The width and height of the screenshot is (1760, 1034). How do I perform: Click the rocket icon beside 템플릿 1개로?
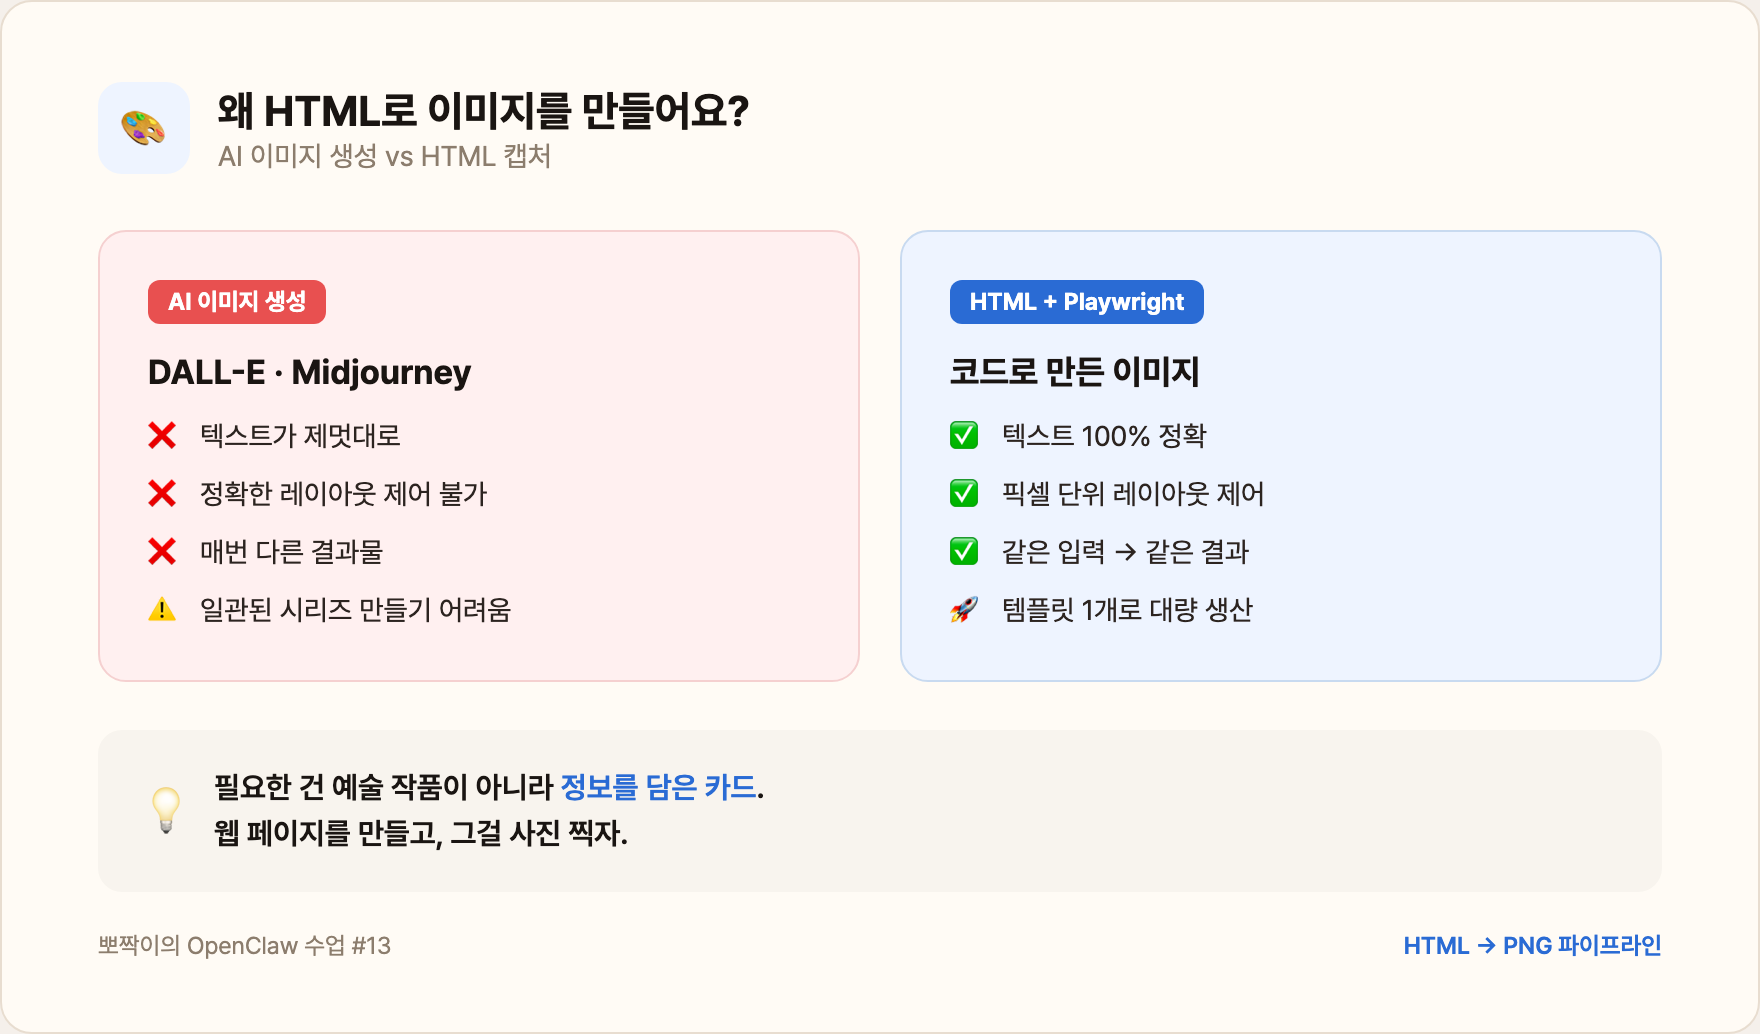point(964,610)
